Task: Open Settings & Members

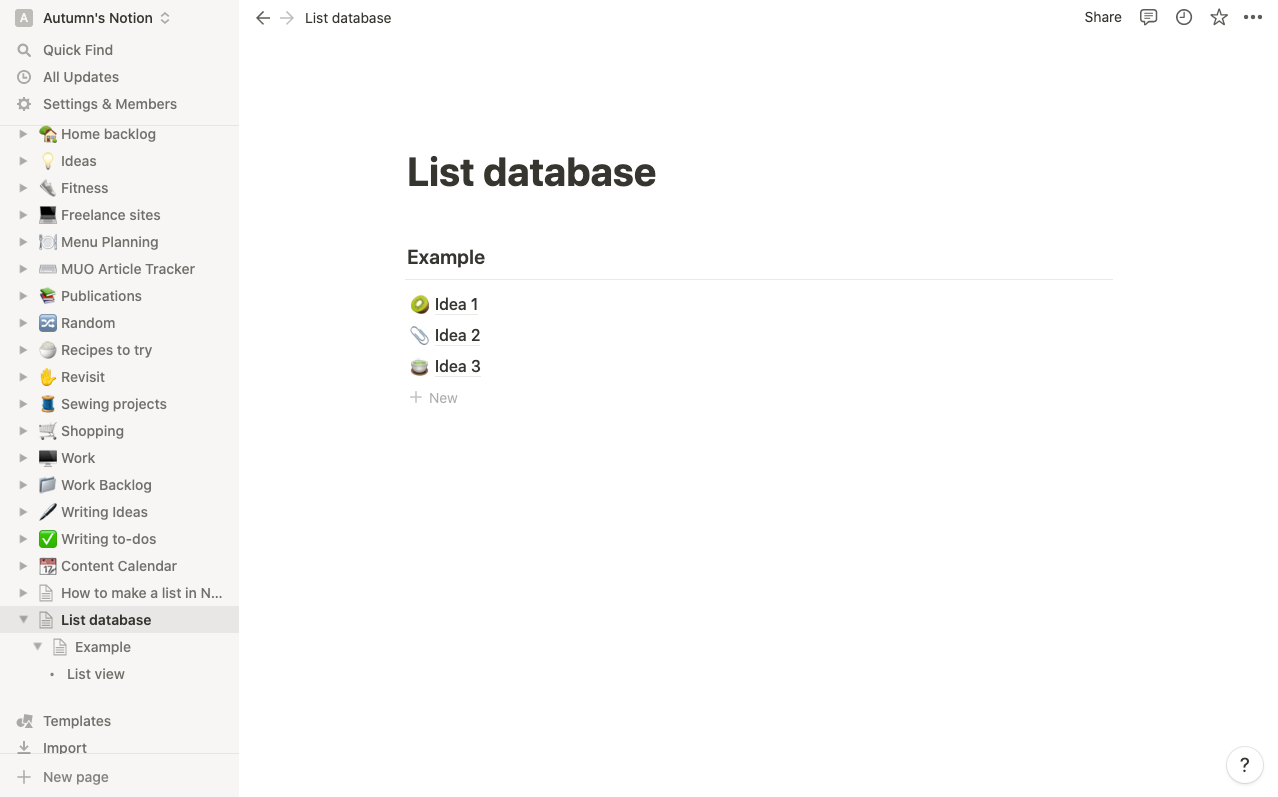Action: click(110, 104)
